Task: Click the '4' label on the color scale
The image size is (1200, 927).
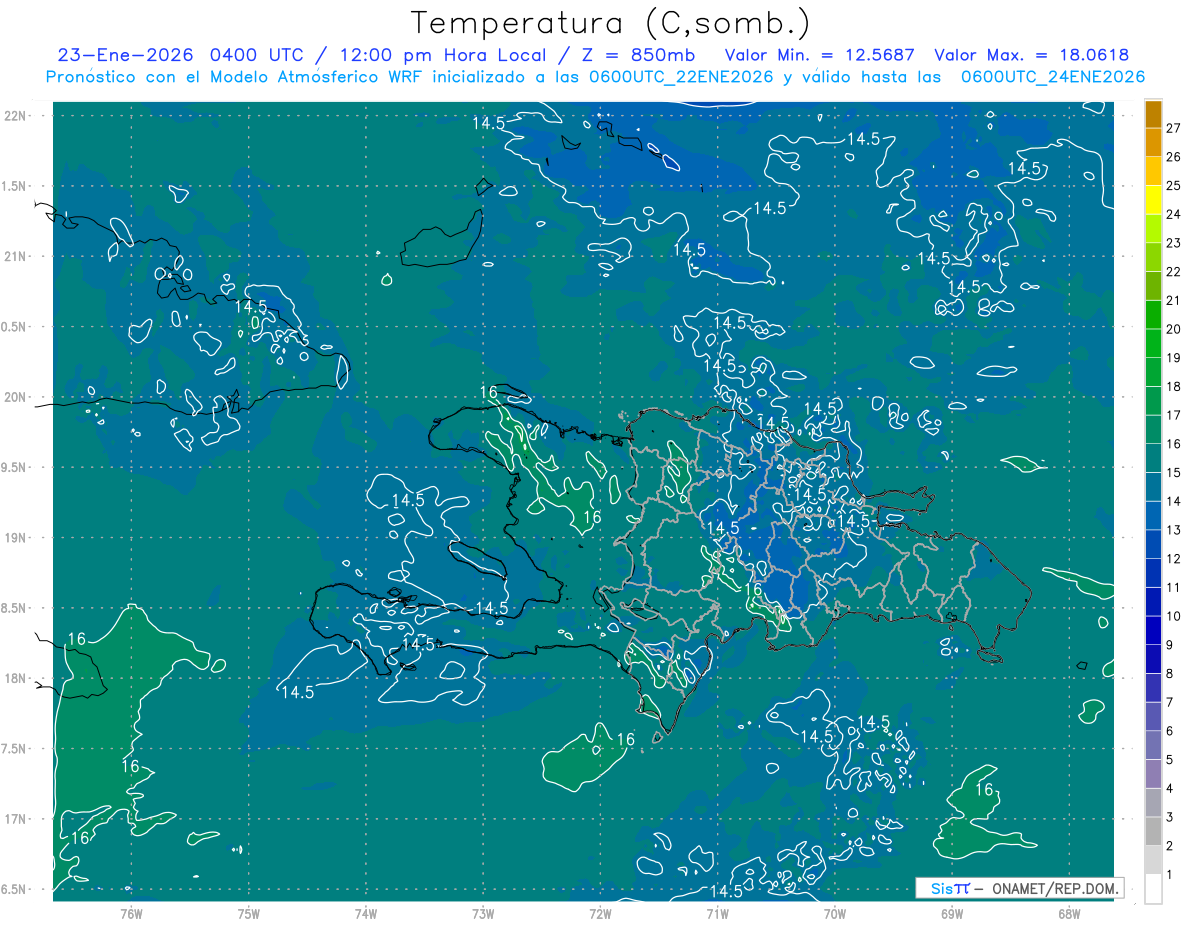Action: click(x=1170, y=788)
